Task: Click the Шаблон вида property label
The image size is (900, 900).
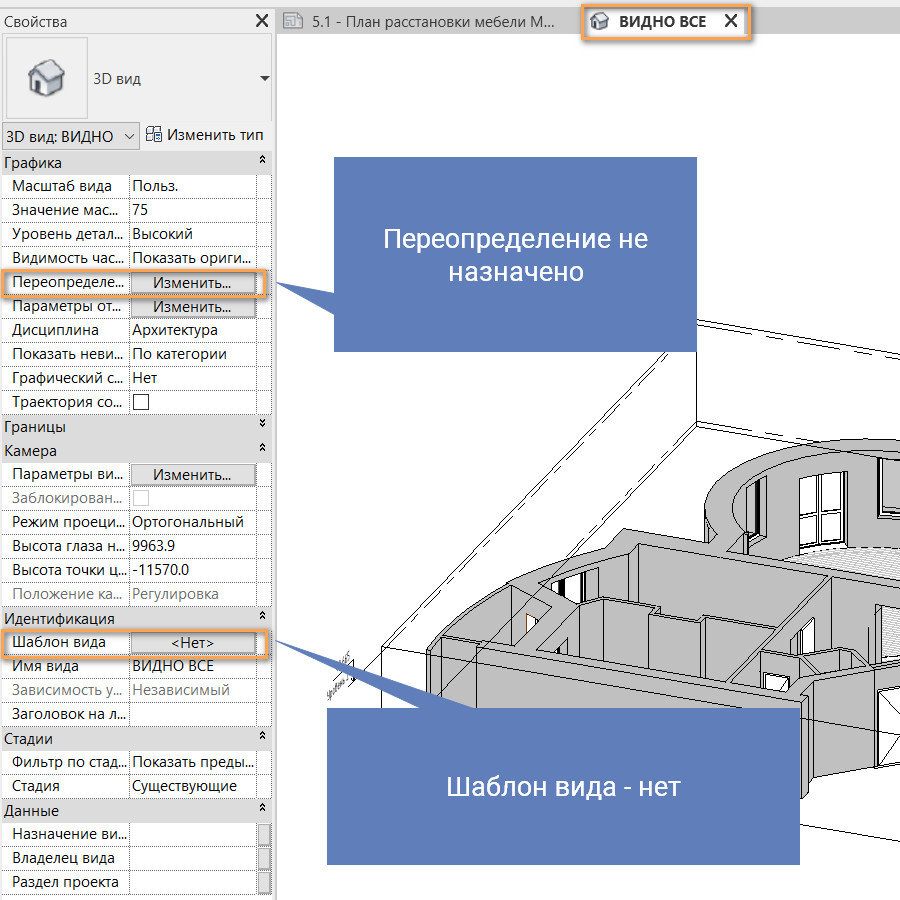Action: click(59, 642)
